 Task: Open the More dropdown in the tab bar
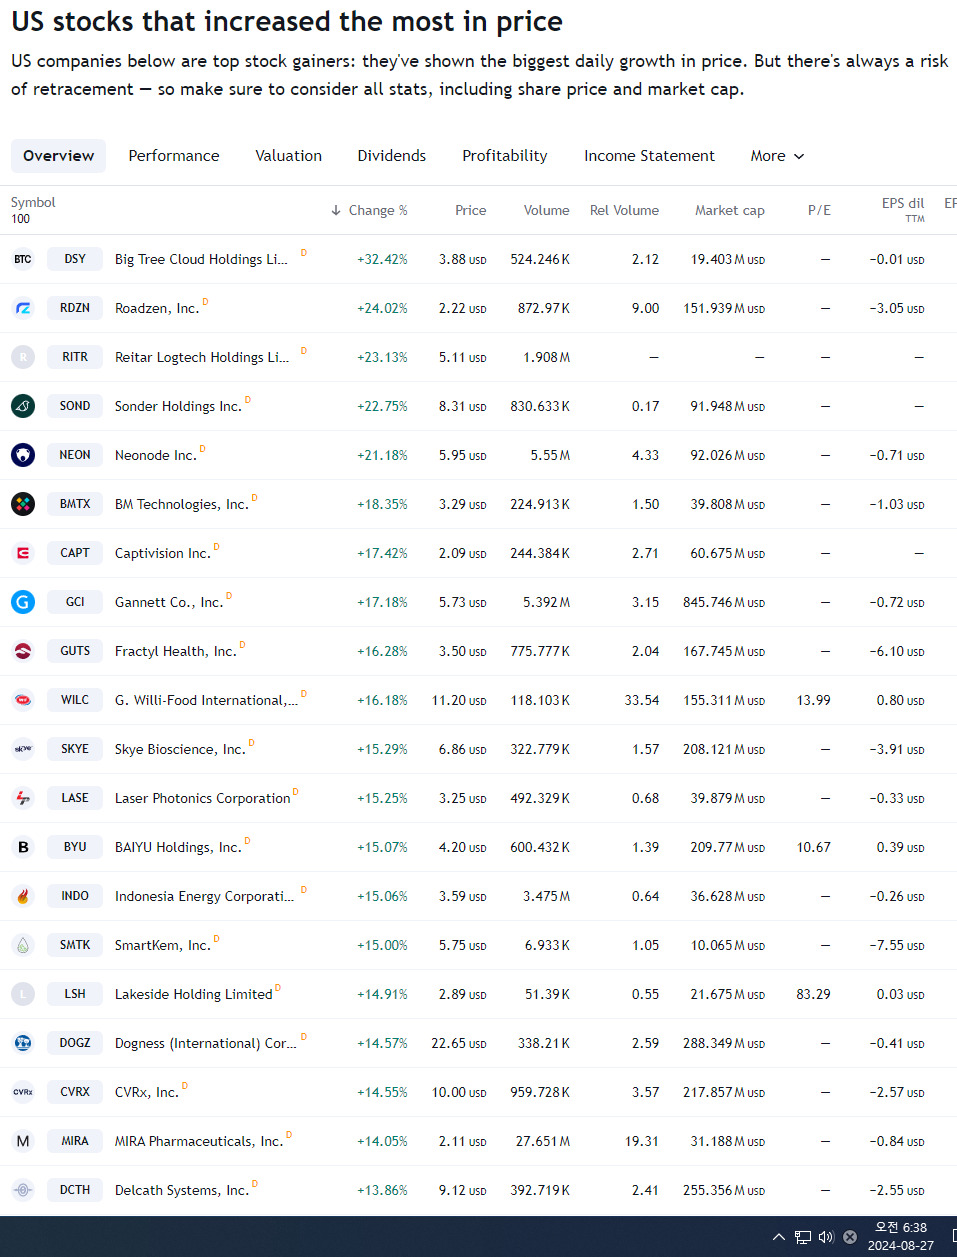click(x=777, y=156)
